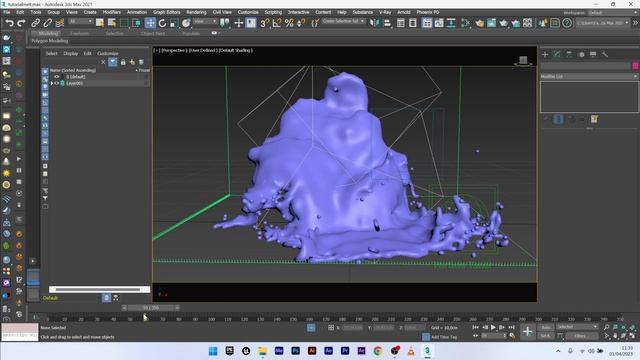Open the Modifier List dropdown

click(x=589, y=76)
